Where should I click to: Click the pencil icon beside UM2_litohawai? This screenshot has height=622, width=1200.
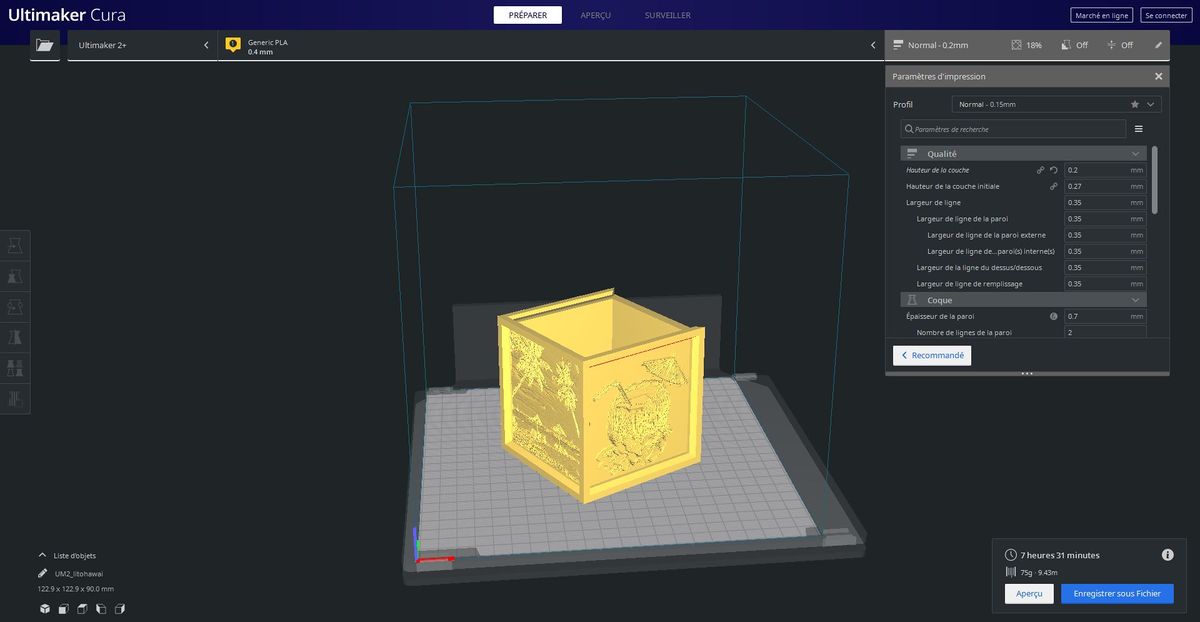point(42,574)
